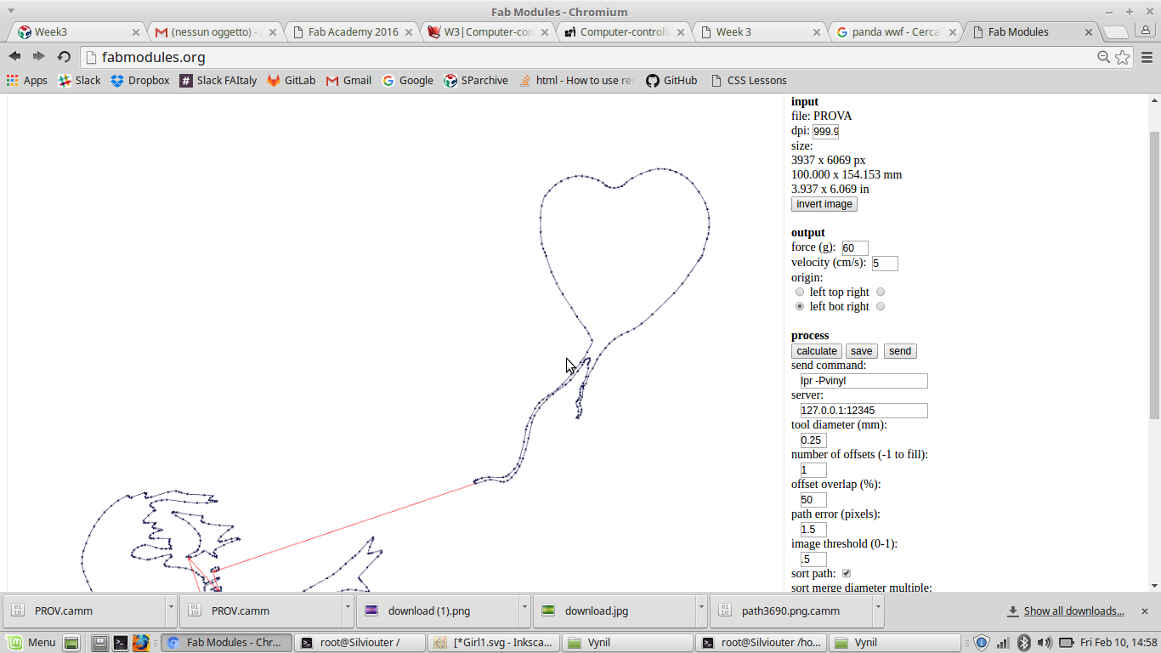Image resolution: width=1161 pixels, height=653 pixels.
Task: Open the SParchive bookmark
Action: (475, 80)
